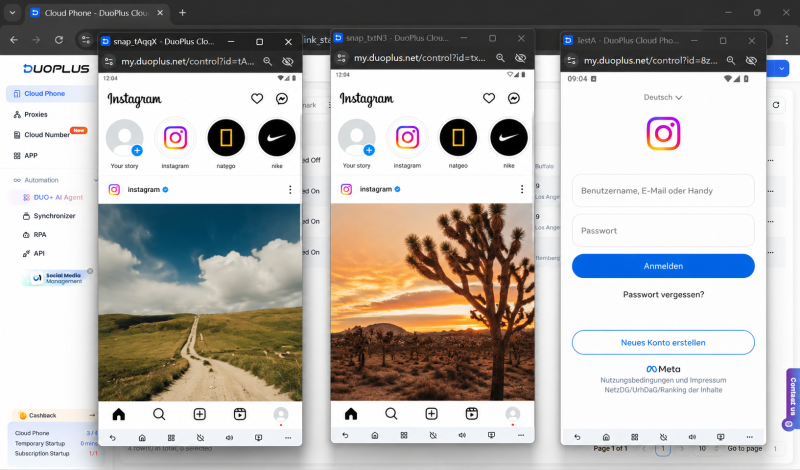Toggle crossed-eye icon in TestA address bar
The width and height of the screenshot is (800, 470).
751,61
